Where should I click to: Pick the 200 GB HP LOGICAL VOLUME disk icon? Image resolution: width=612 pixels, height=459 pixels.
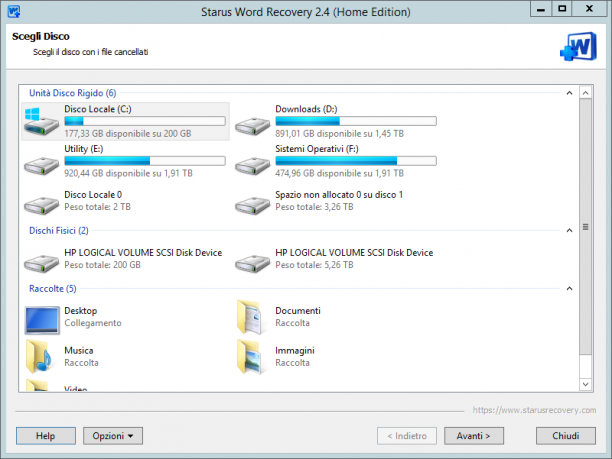click(41, 263)
